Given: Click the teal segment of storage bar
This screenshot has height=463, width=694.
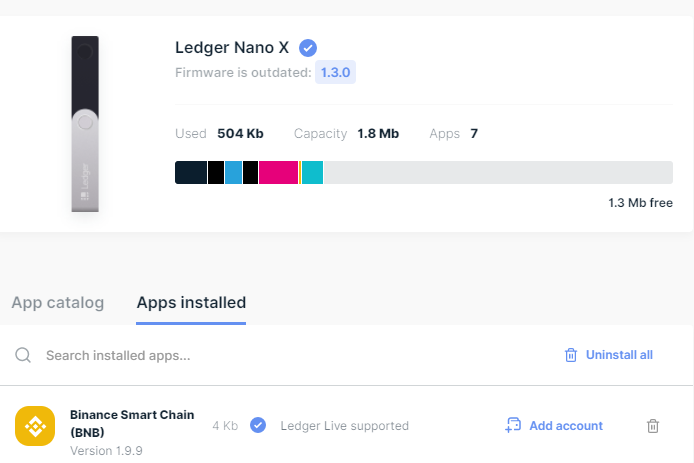Looking at the screenshot, I should click(x=312, y=173).
